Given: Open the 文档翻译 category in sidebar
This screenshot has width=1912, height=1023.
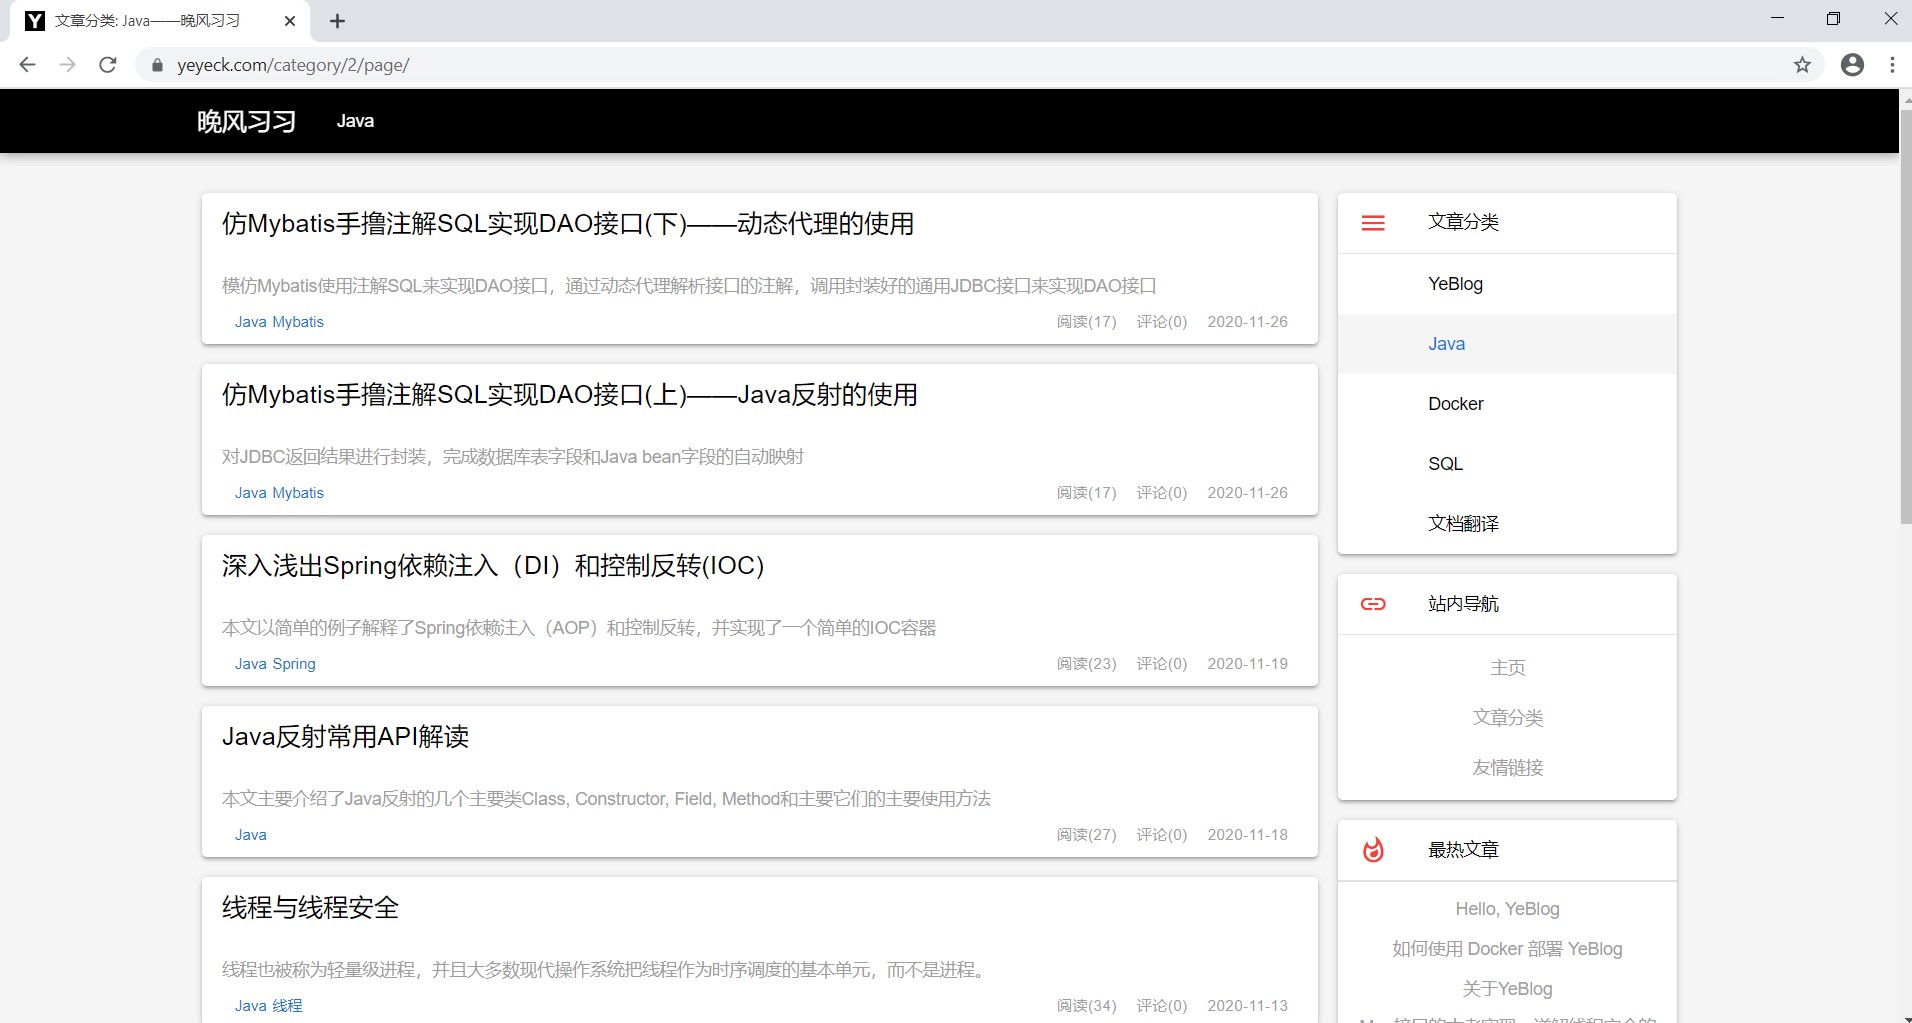Looking at the screenshot, I should click(x=1507, y=524).
